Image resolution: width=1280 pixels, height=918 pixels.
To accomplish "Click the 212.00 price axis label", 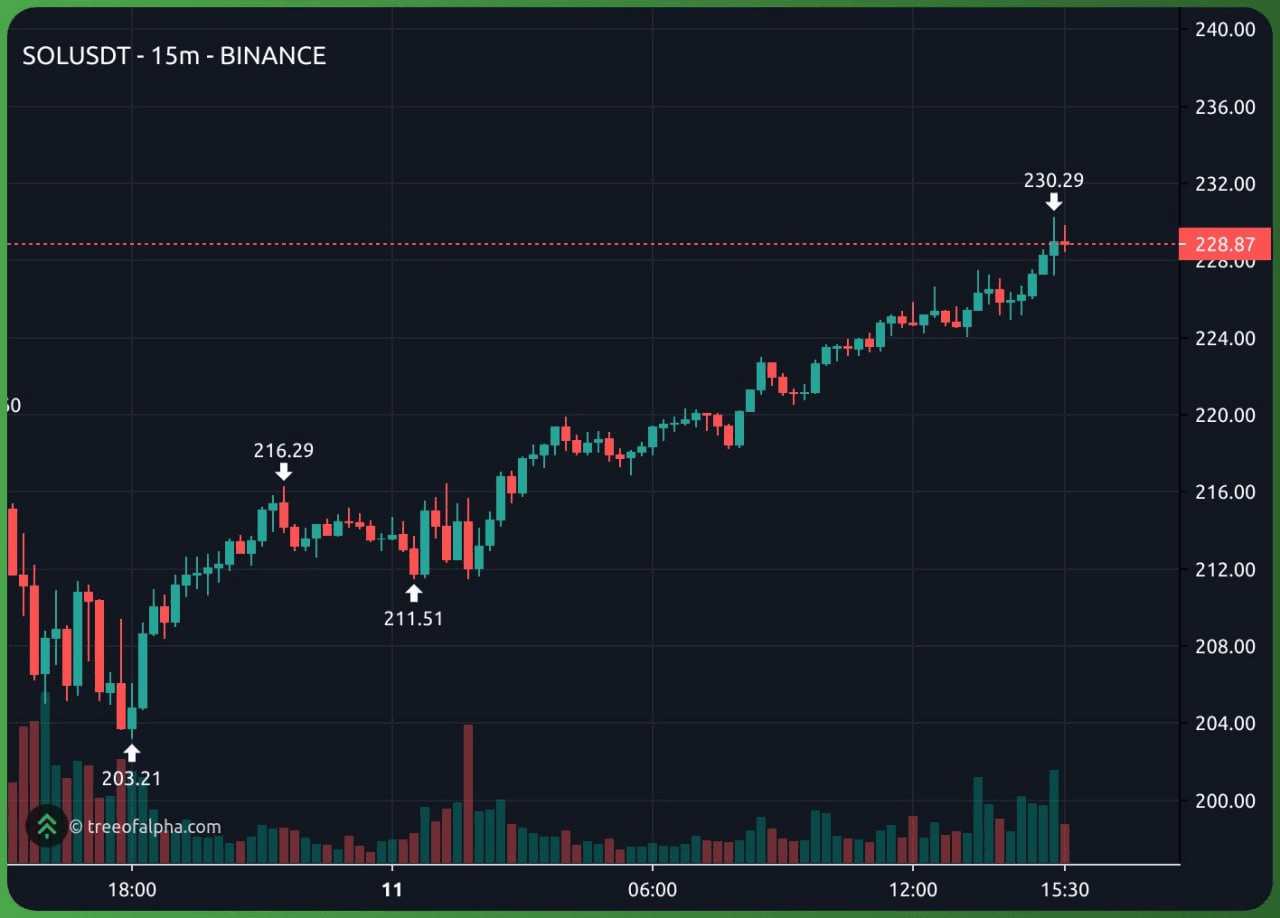I will click(1225, 569).
